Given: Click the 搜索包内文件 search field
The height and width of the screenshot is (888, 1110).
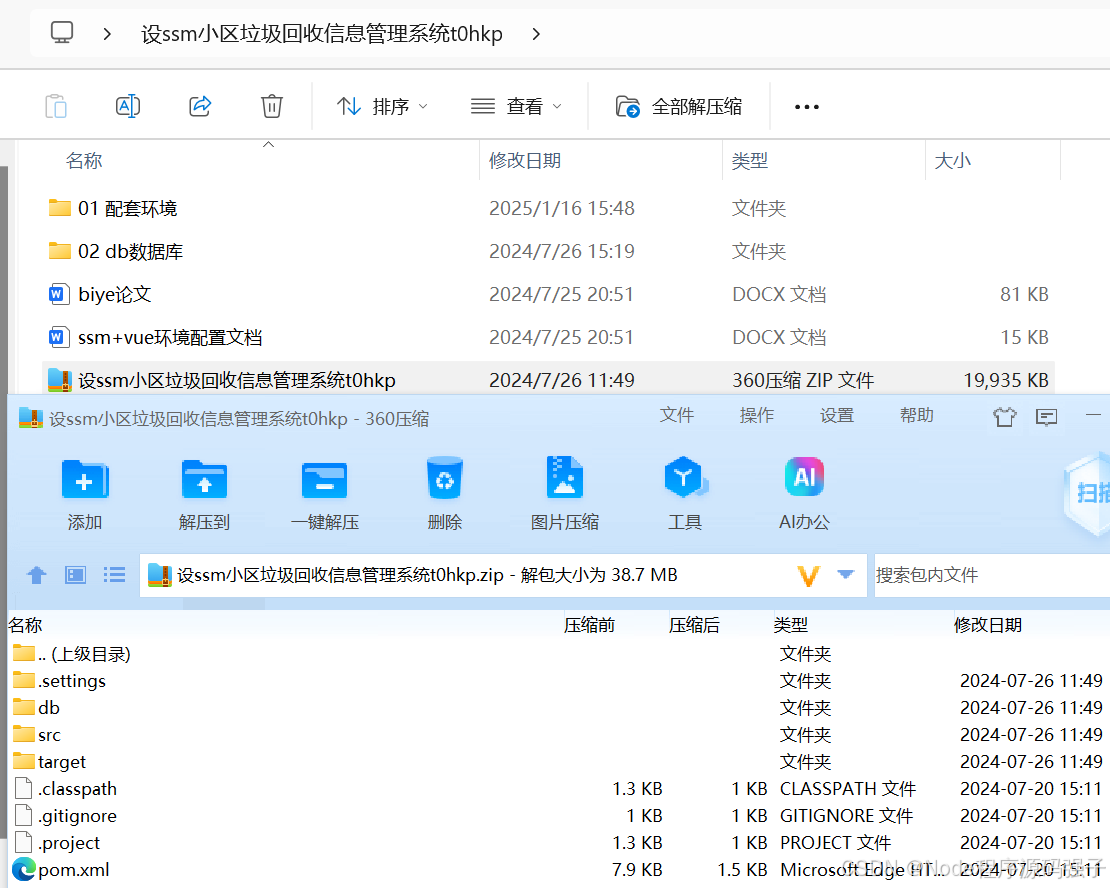Looking at the screenshot, I should pos(992,575).
